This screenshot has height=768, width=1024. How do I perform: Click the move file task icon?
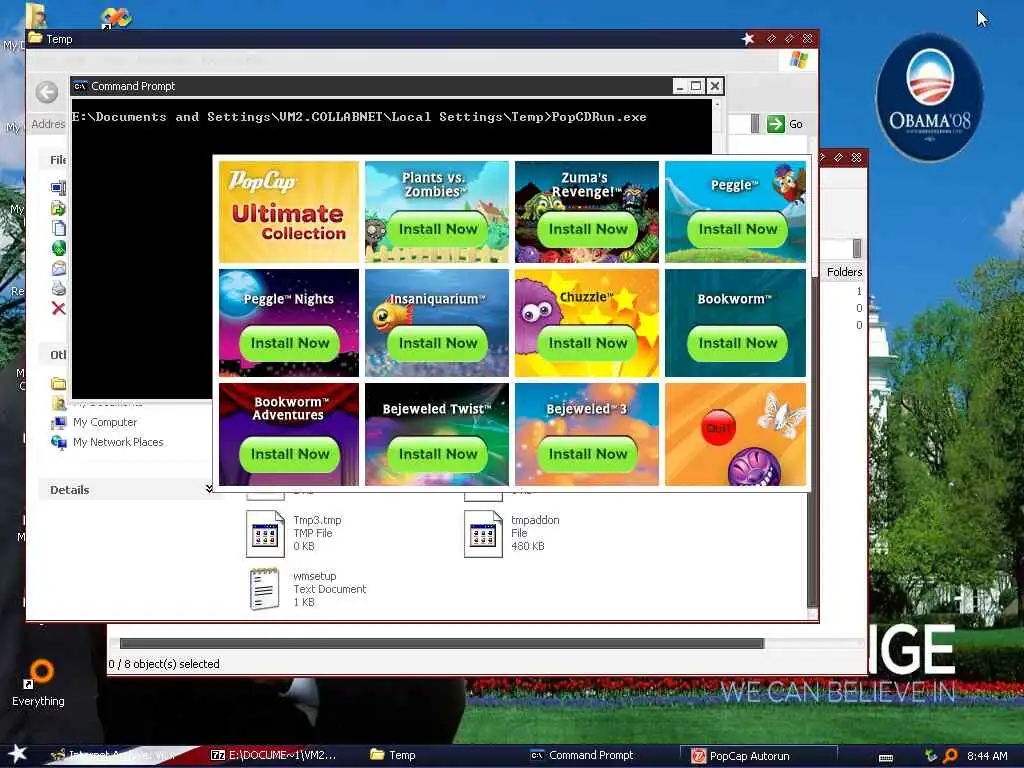(x=59, y=208)
